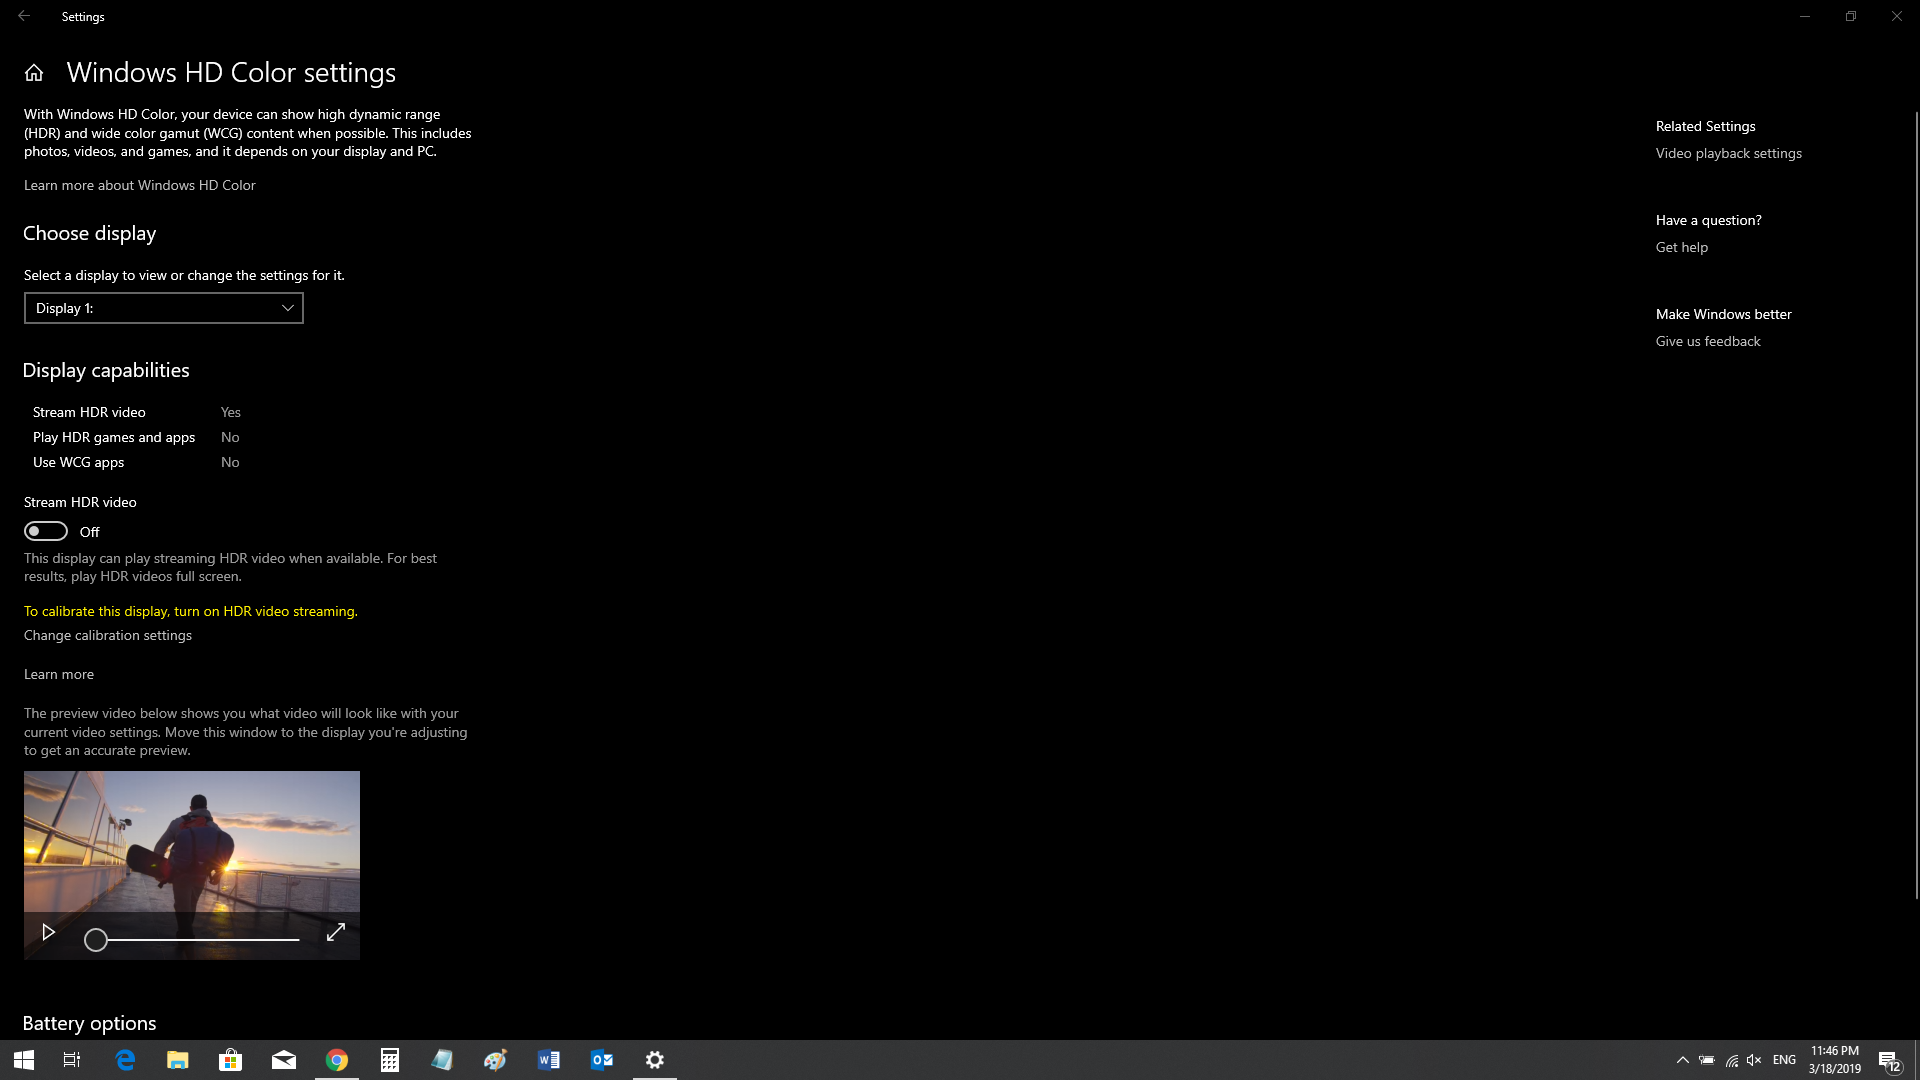Screen dimensions: 1920x1080
Task: Click the Home icon beside page title
Action: click(34, 73)
